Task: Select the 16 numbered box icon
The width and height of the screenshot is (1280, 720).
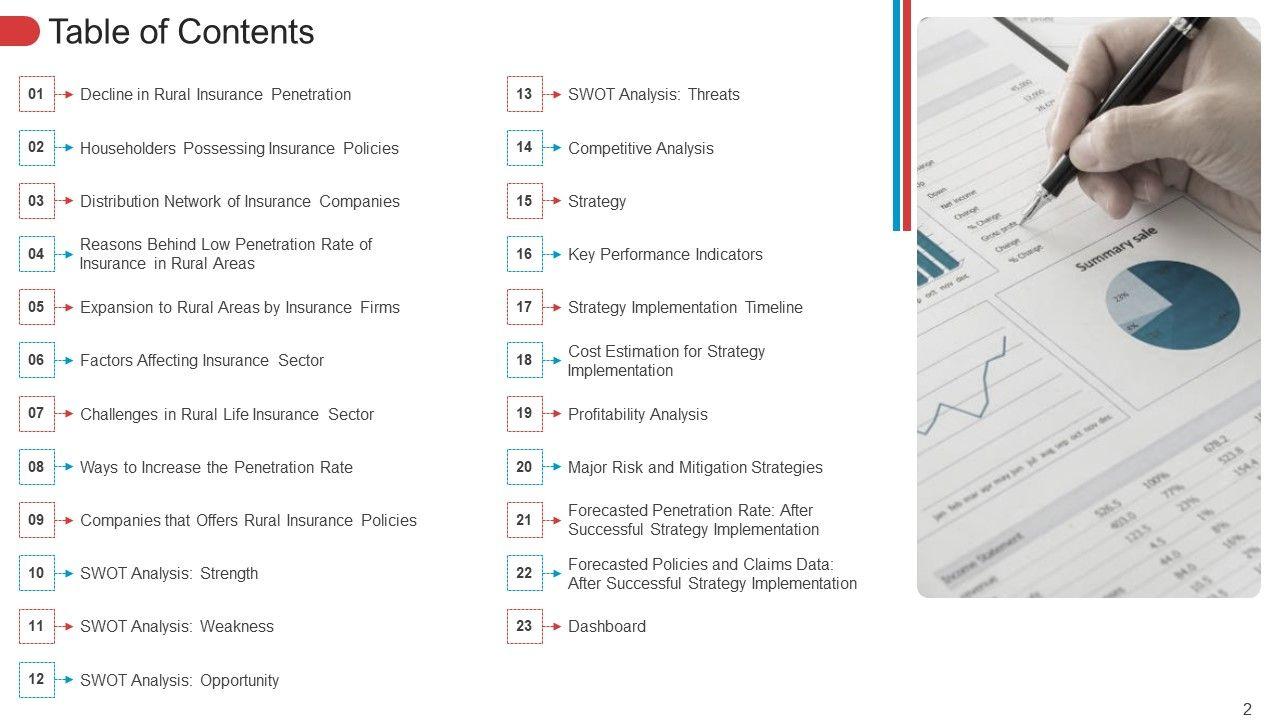Action: [x=524, y=254]
